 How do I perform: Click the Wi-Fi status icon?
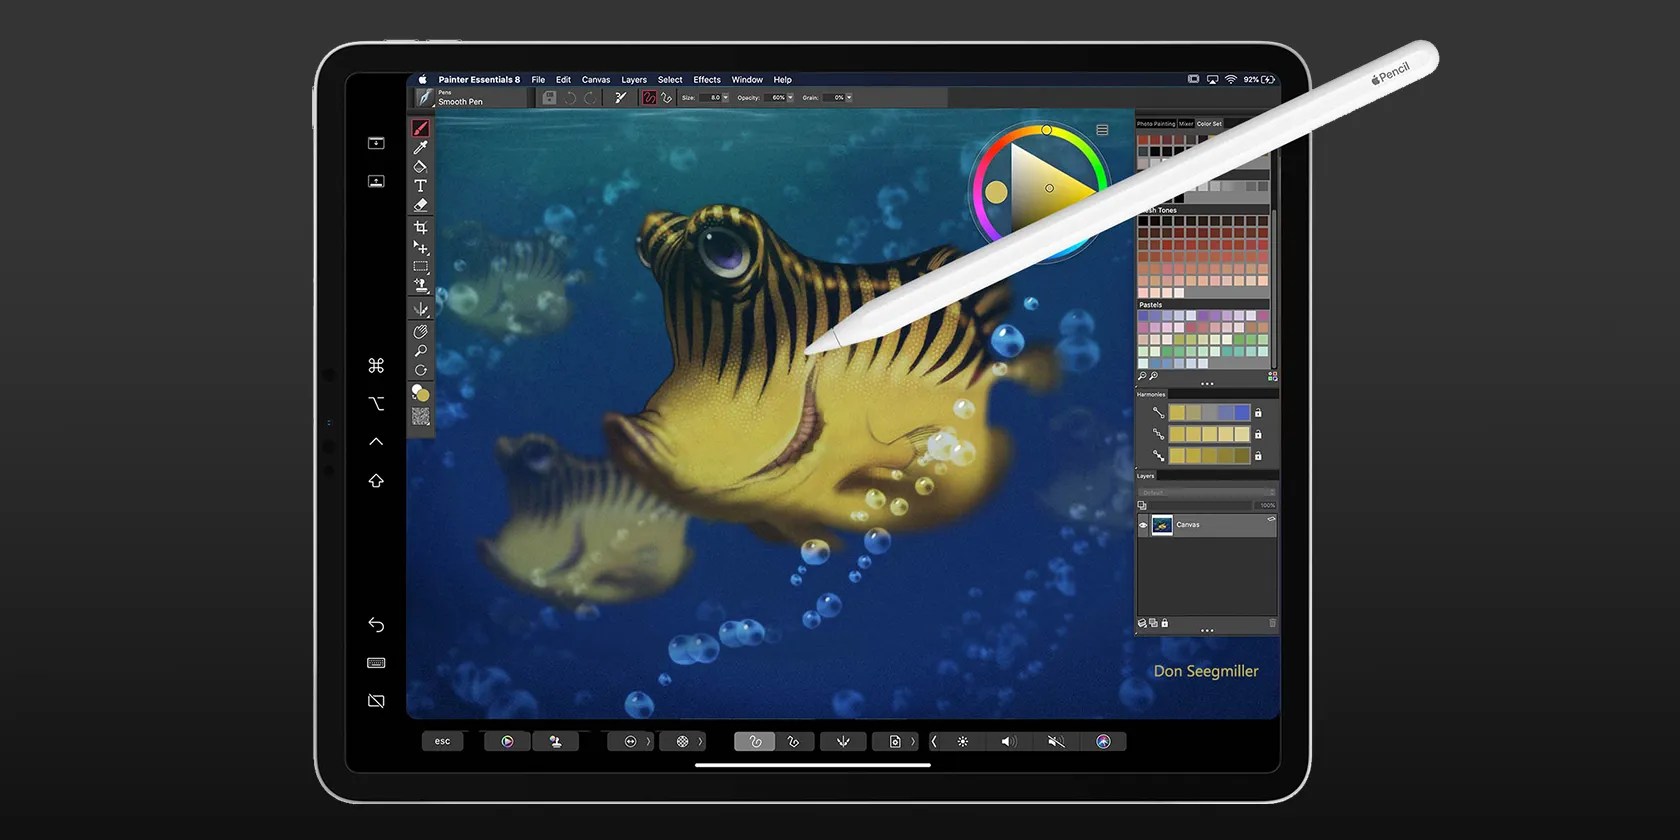point(1231,79)
